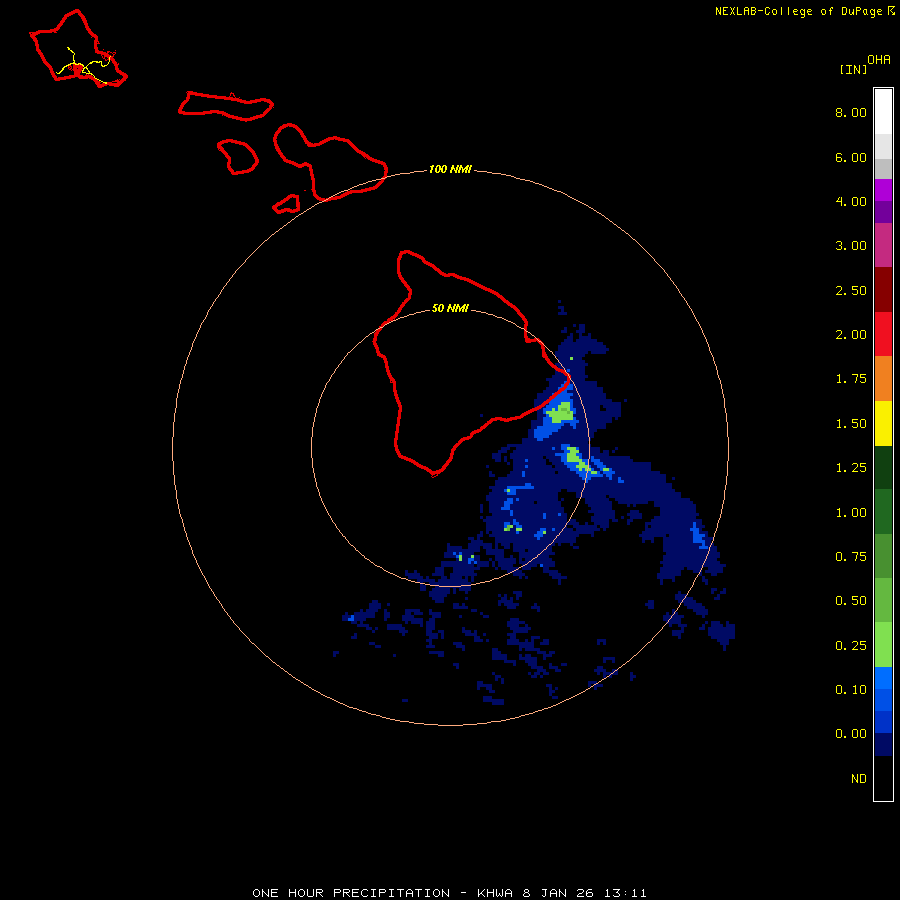Select the 1.25 legend value
The width and height of the screenshot is (900, 900).
[851, 468]
